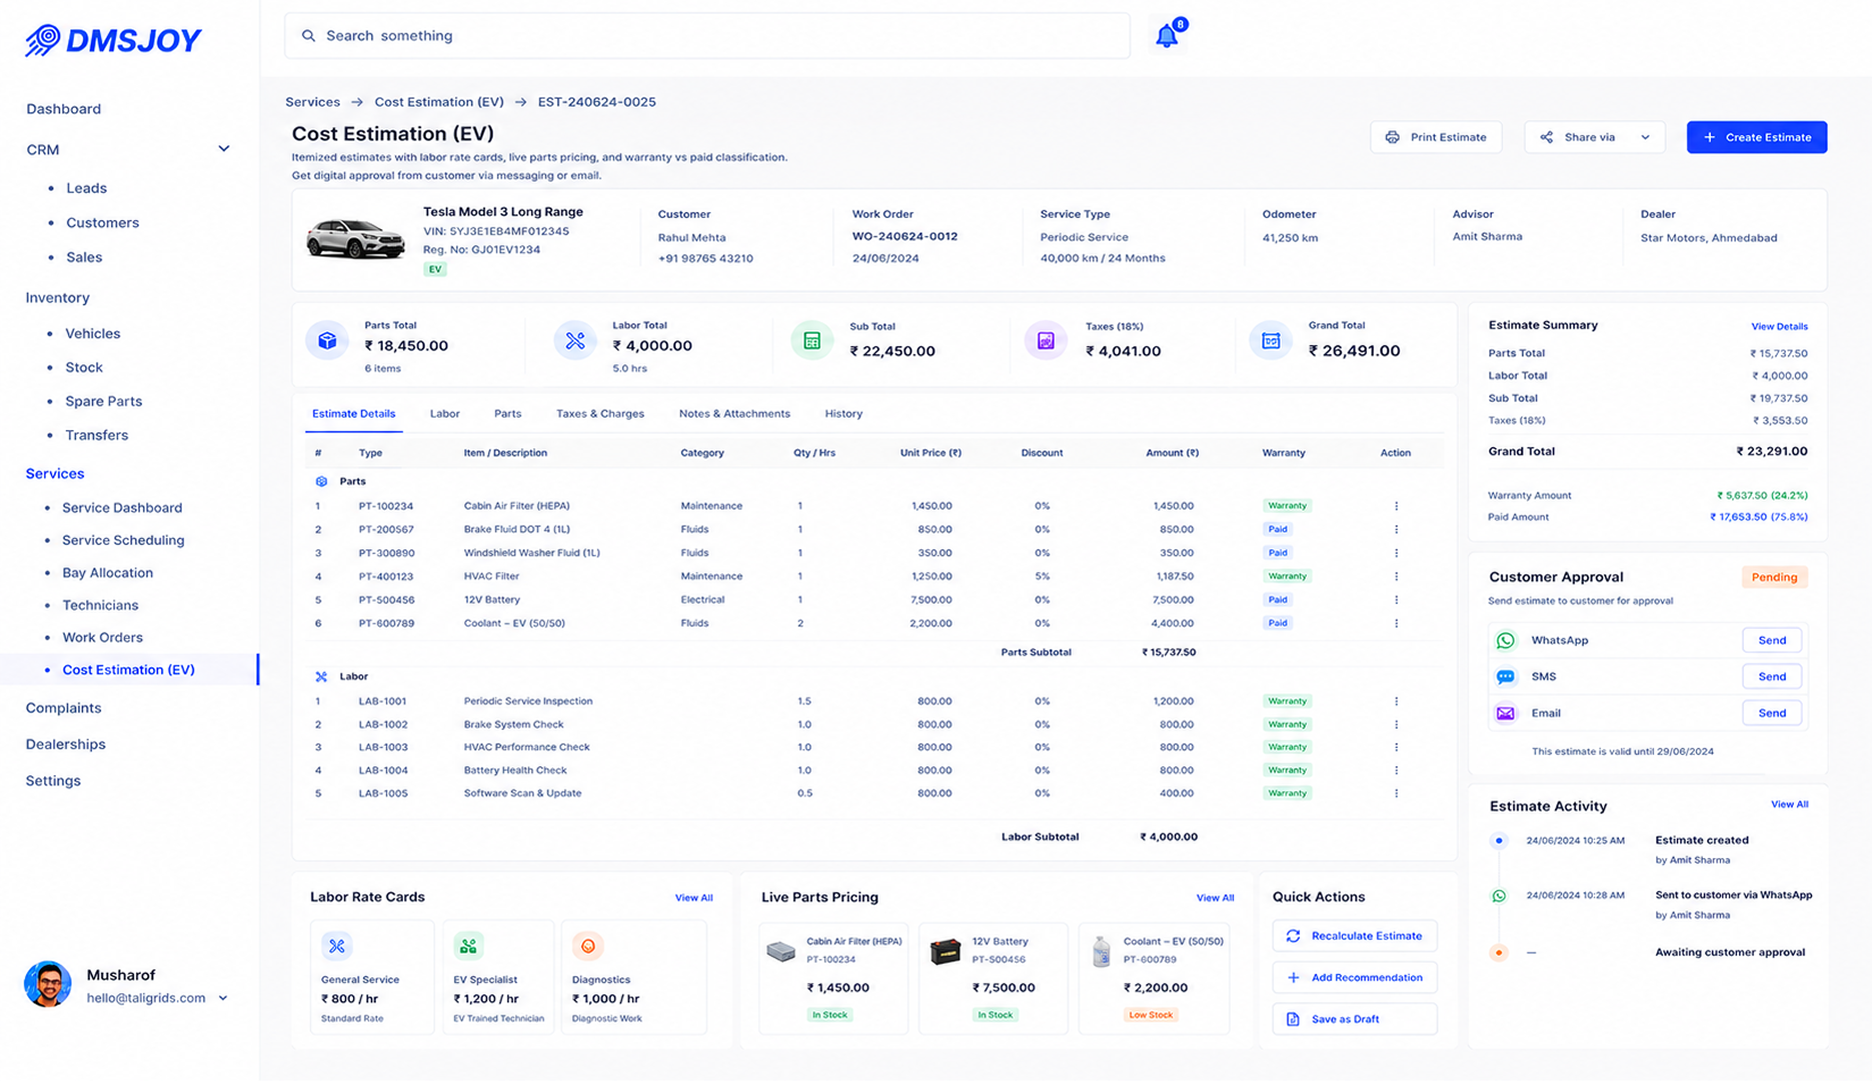
Task: Open row actions for Brake Fluid DOT 4
Action: click(1396, 529)
